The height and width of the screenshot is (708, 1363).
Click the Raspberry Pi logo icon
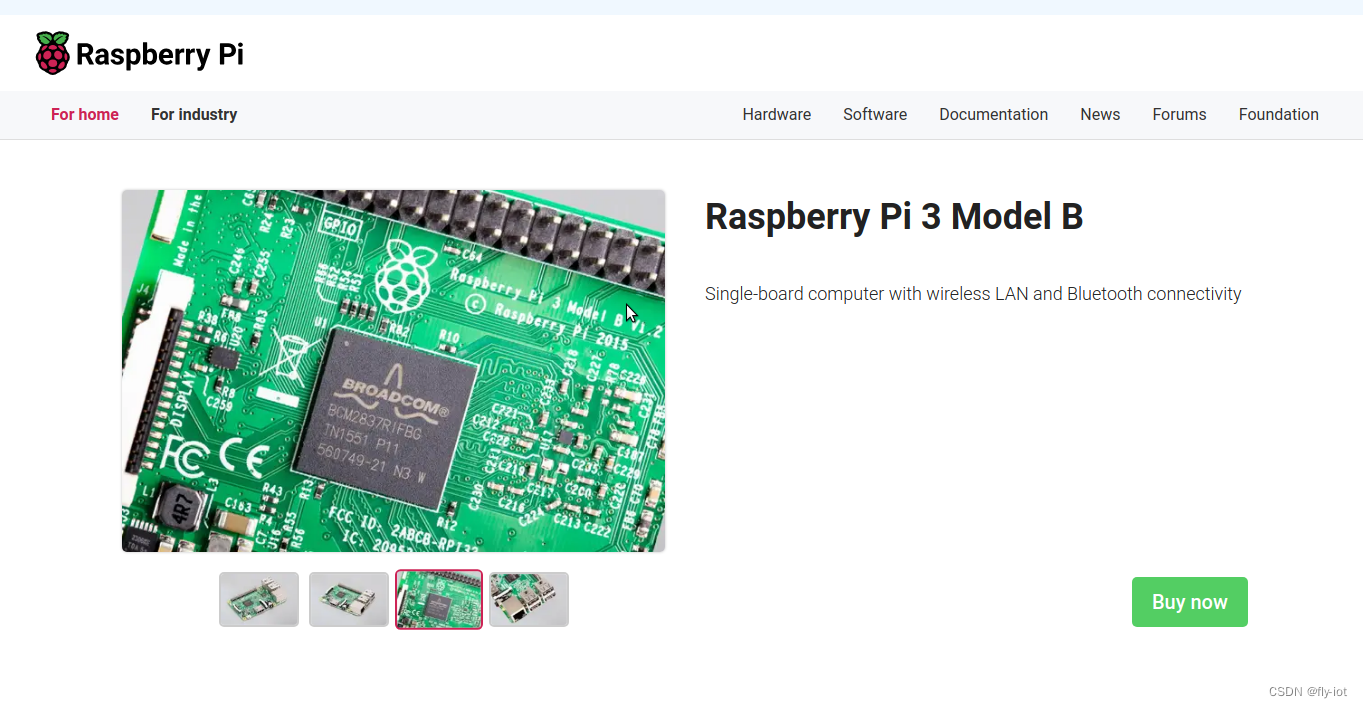point(53,53)
